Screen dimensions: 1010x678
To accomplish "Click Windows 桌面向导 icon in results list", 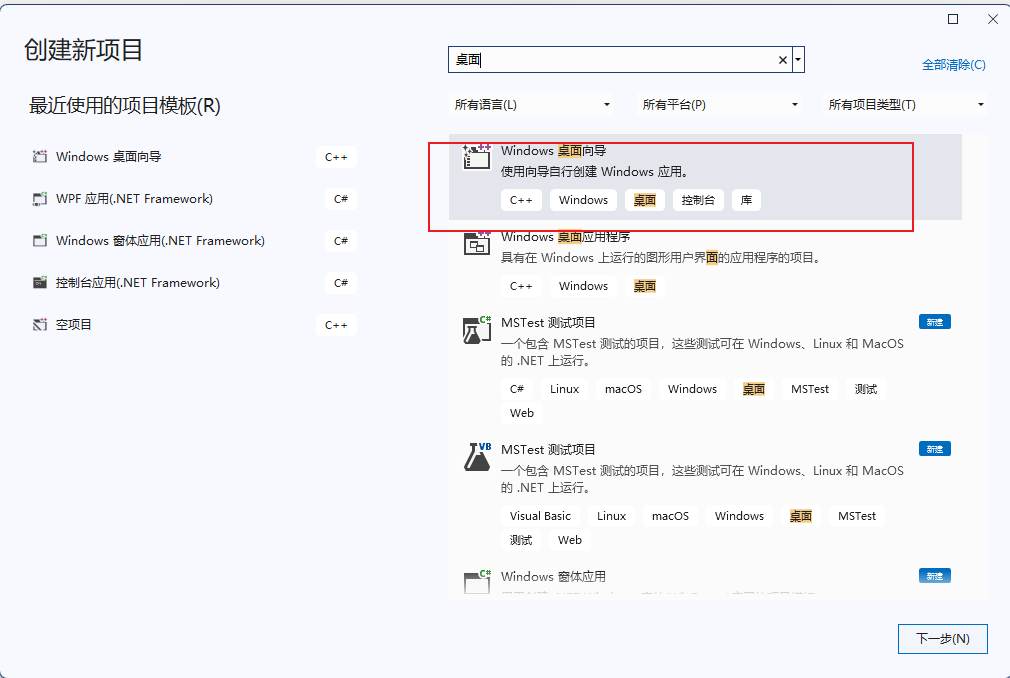I will pos(477,156).
